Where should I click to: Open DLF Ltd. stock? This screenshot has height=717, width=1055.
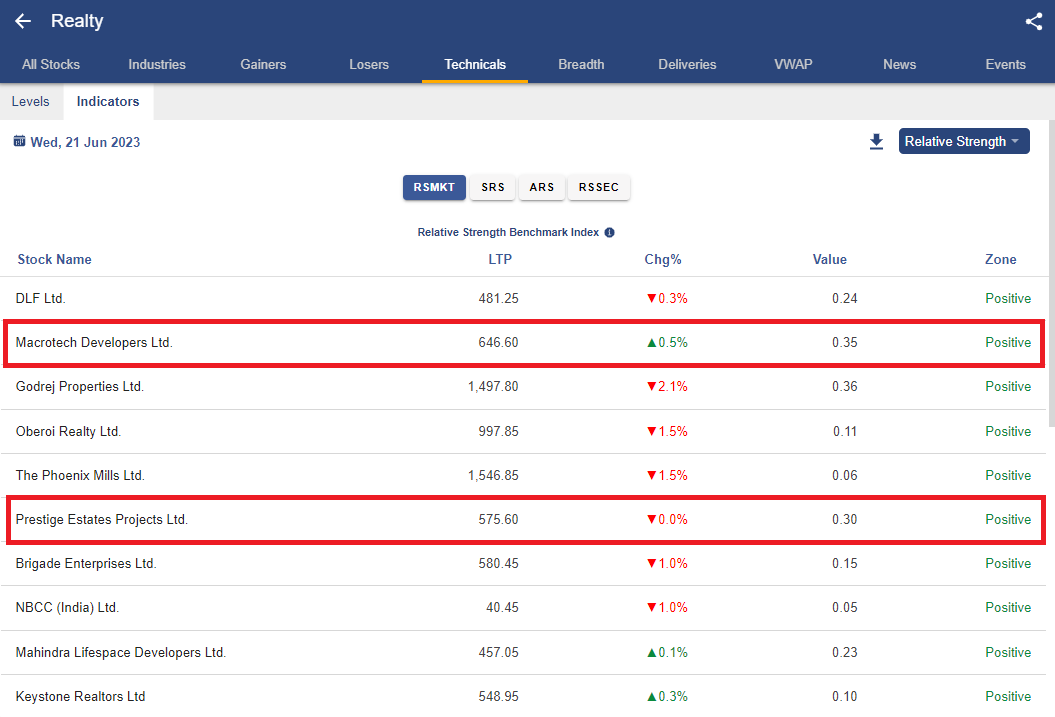[40, 299]
